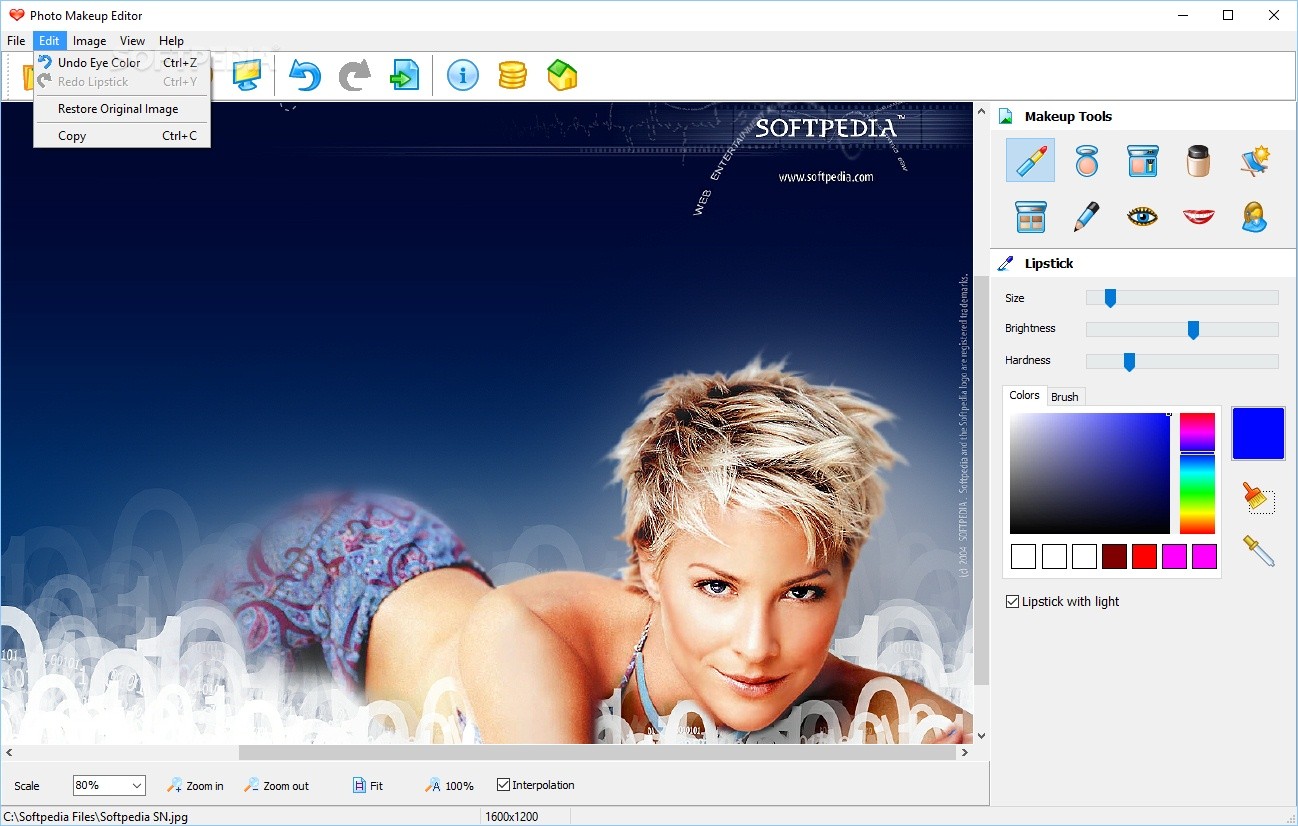Image resolution: width=1298 pixels, height=826 pixels.
Task: Toggle Lipstick with light checkbox
Action: click(1012, 601)
